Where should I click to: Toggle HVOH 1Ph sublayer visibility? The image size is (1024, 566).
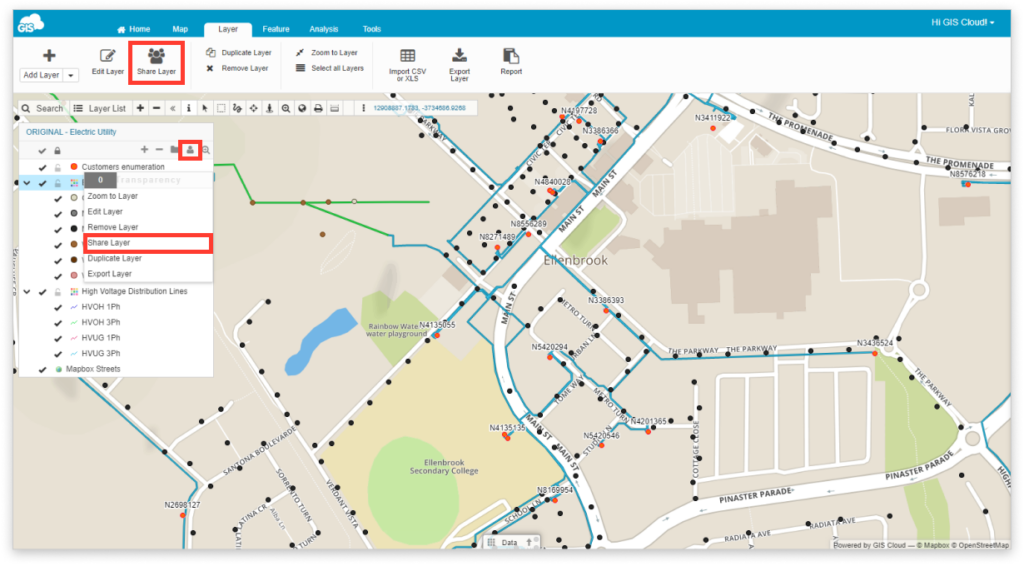58,307
